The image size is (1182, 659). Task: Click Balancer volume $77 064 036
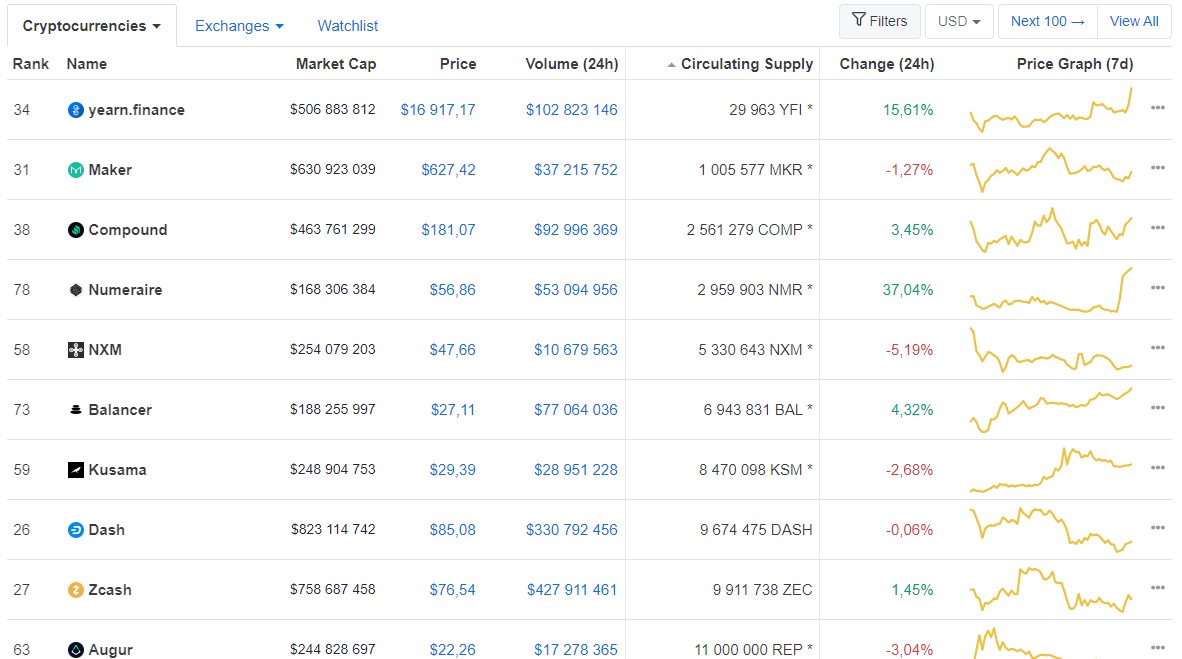click(576, 410)
